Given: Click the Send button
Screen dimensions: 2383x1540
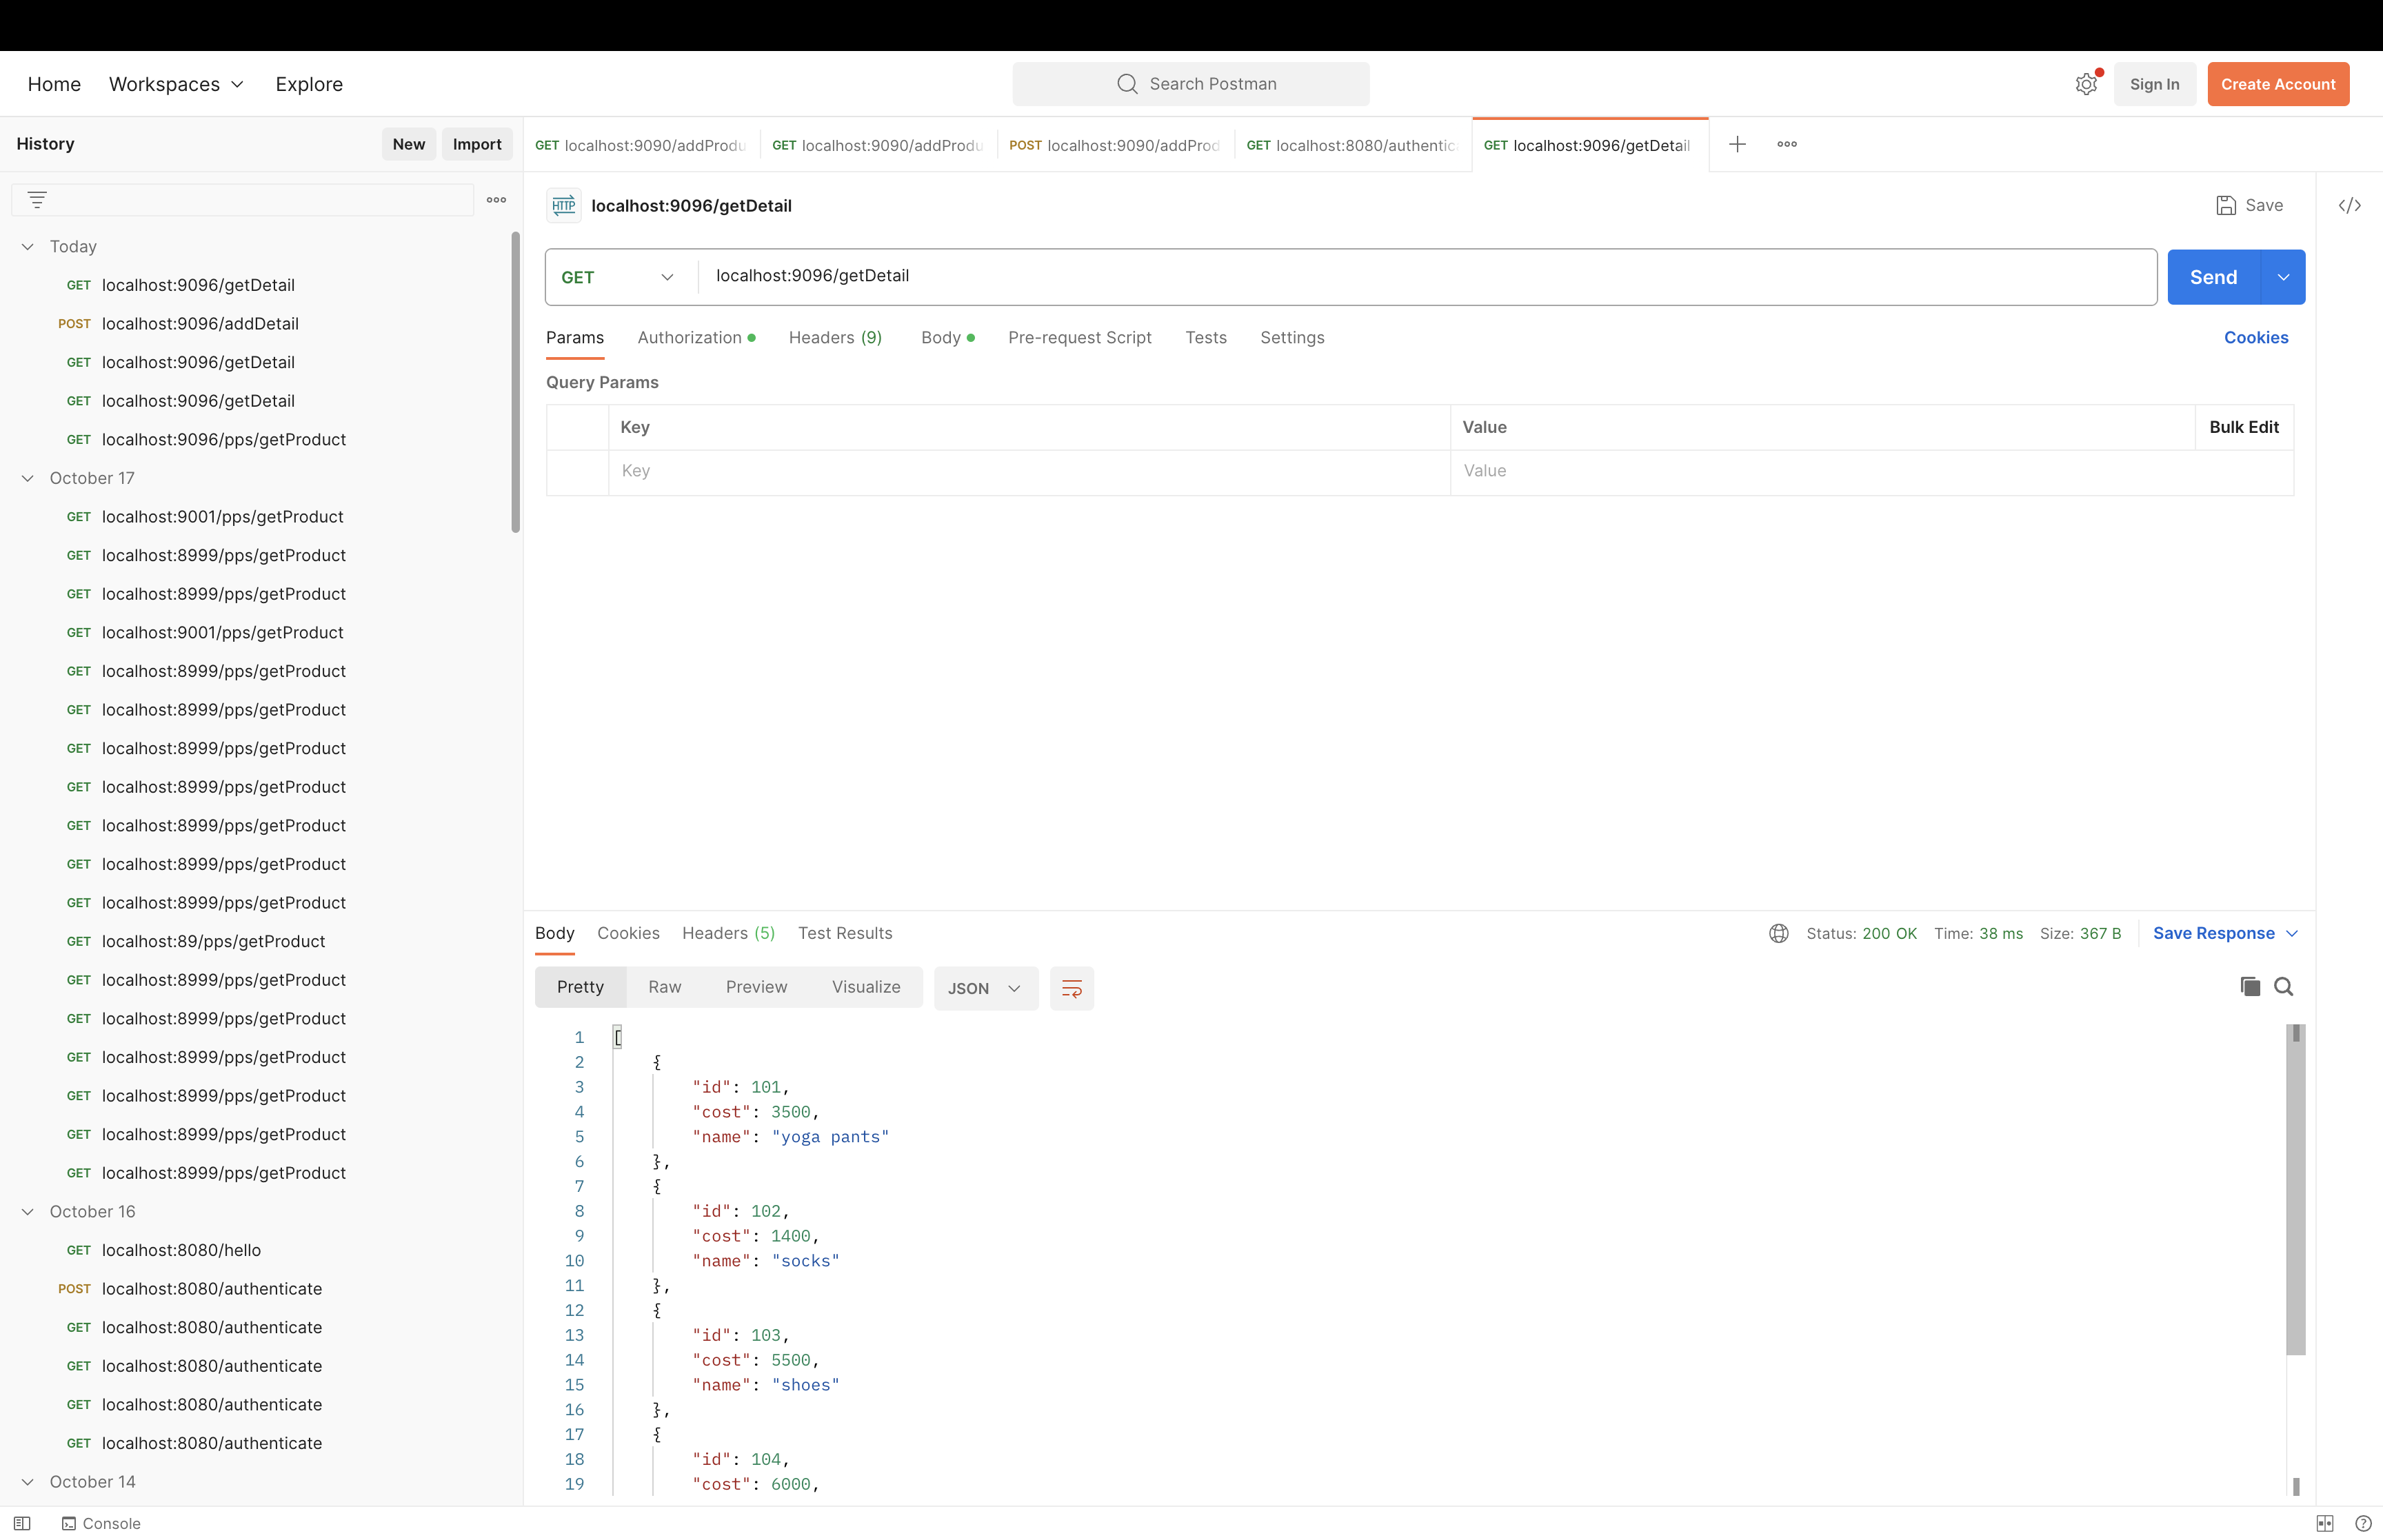Looking at the screenshot, I should [x=2214, y=277].
